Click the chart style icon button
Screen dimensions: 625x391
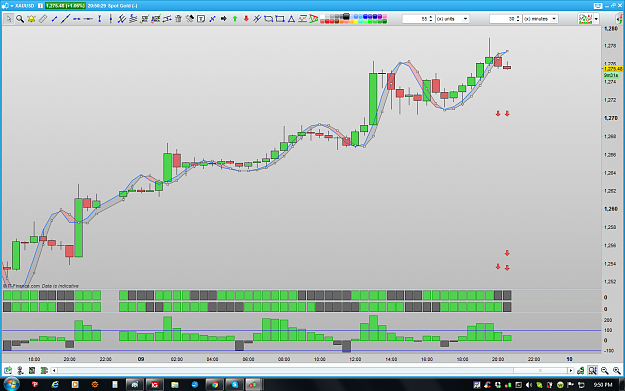(585, 19)
